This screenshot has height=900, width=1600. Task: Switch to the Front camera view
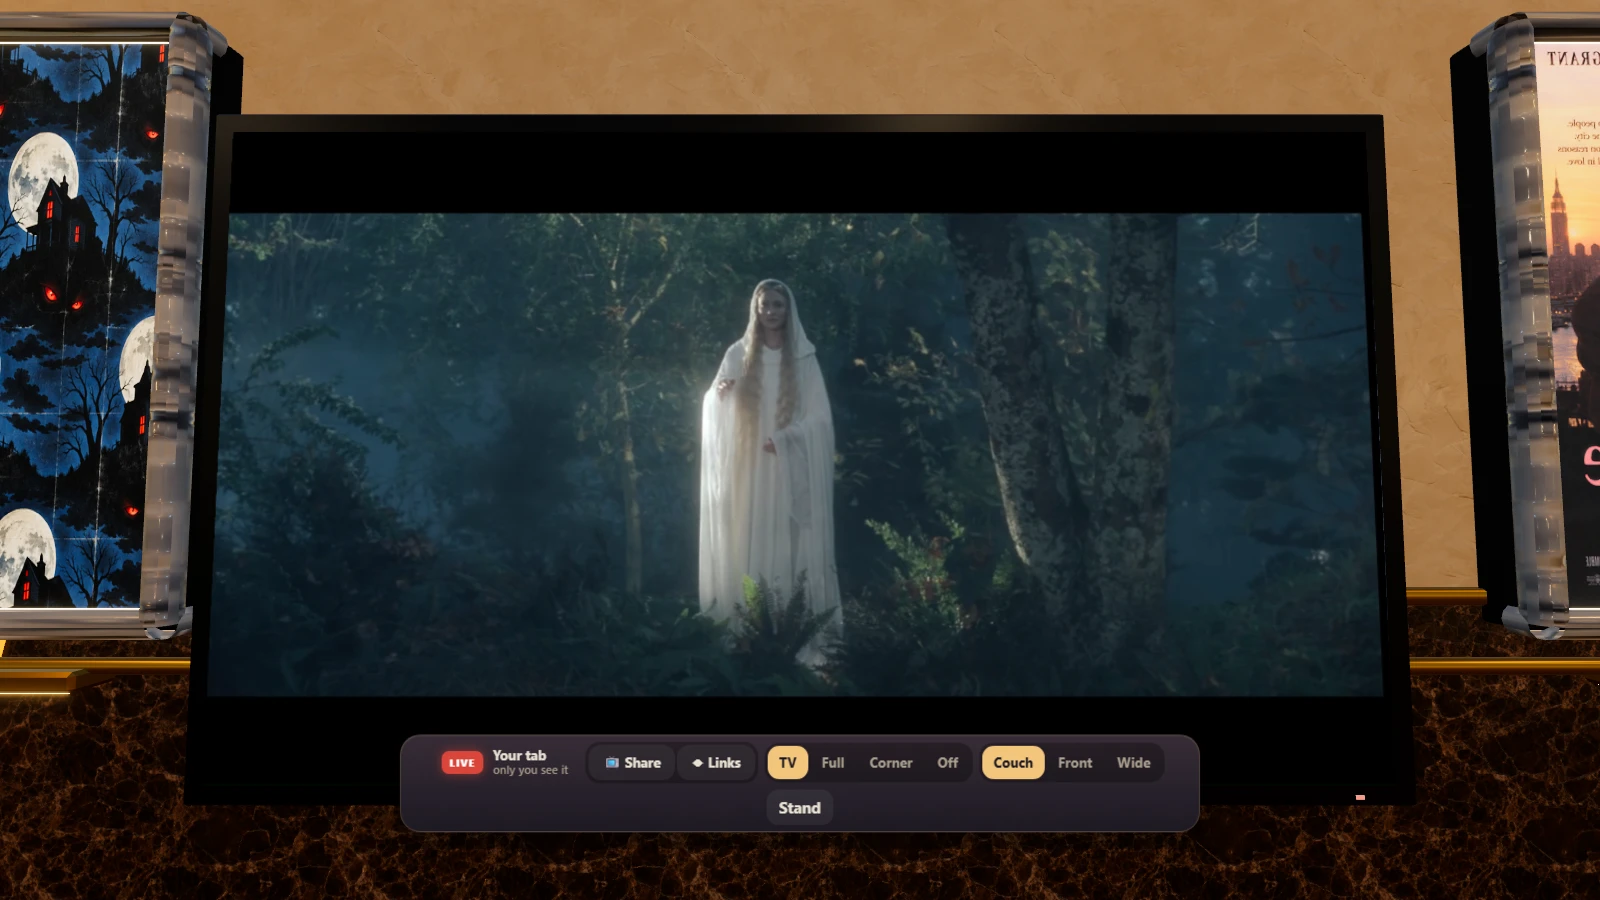(x=1075, y=763)
